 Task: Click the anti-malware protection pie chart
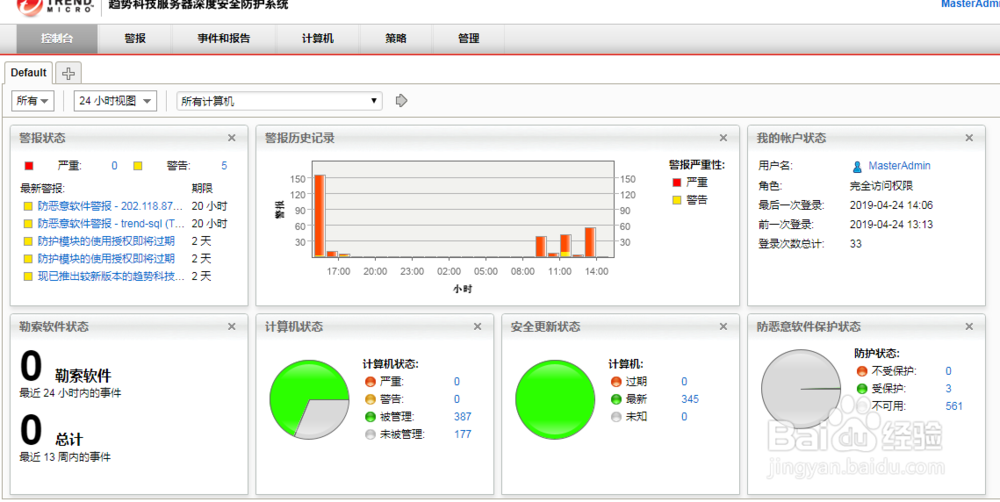801,388
